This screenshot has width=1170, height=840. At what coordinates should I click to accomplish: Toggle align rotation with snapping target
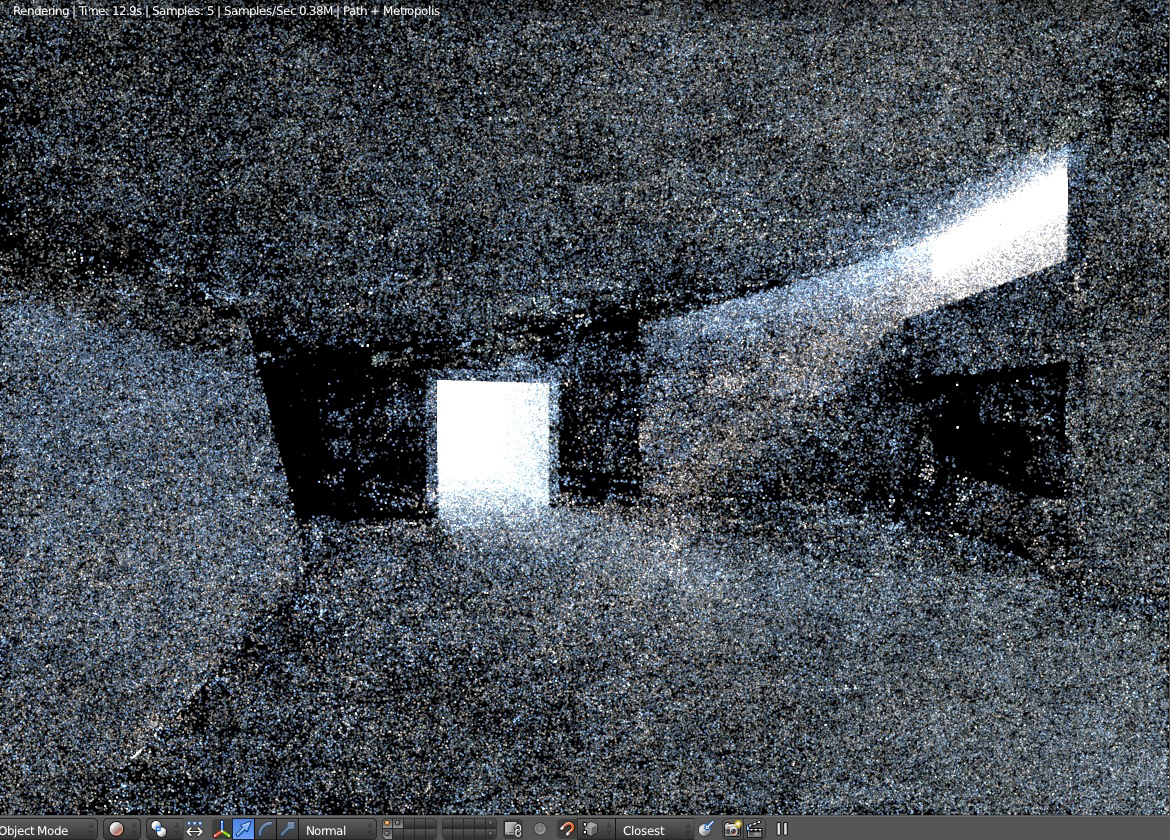706,830
